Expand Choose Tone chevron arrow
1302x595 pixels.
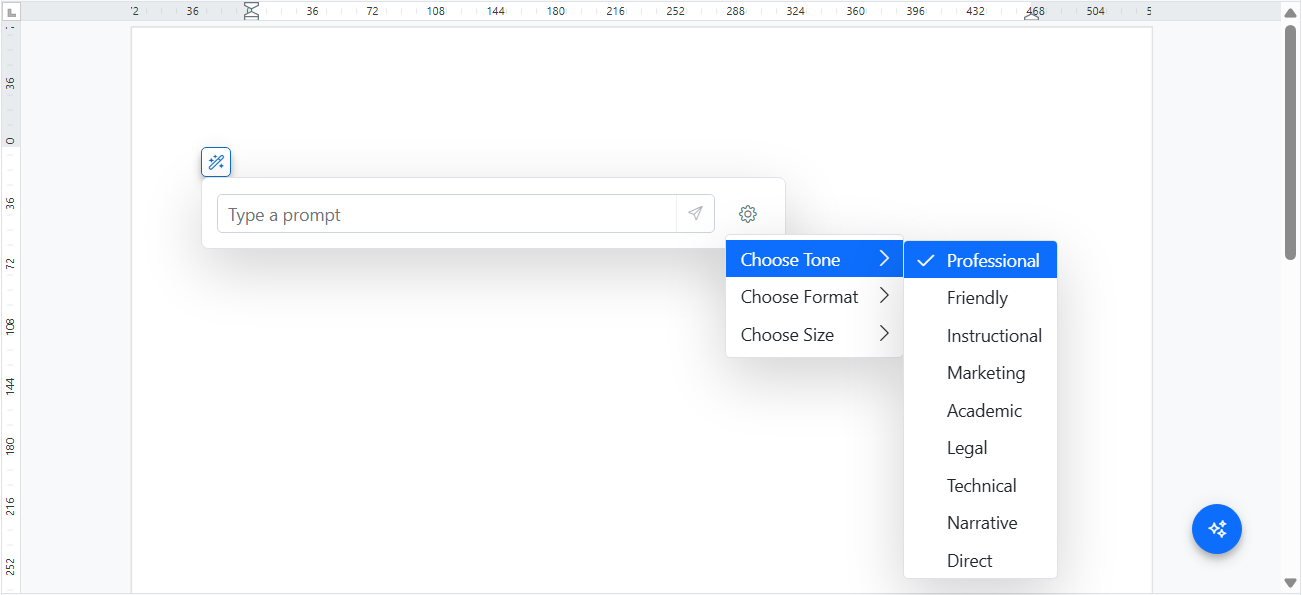click(x=884, y=259)
